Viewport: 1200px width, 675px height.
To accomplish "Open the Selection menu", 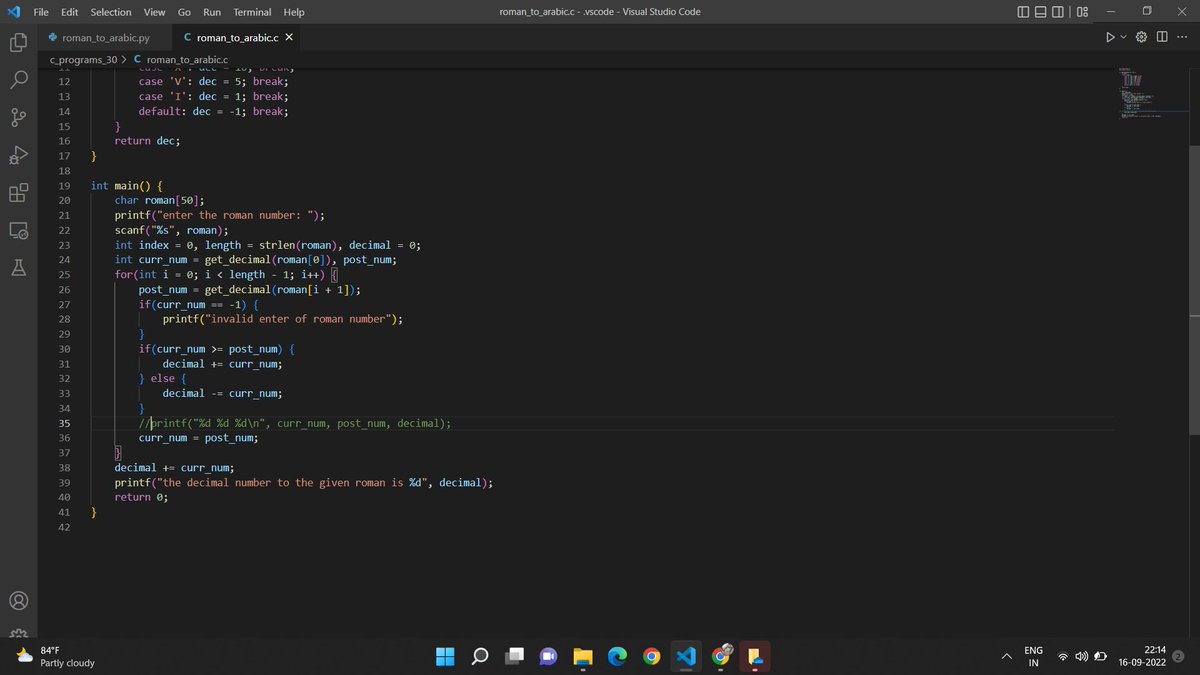I will point(111,12).
